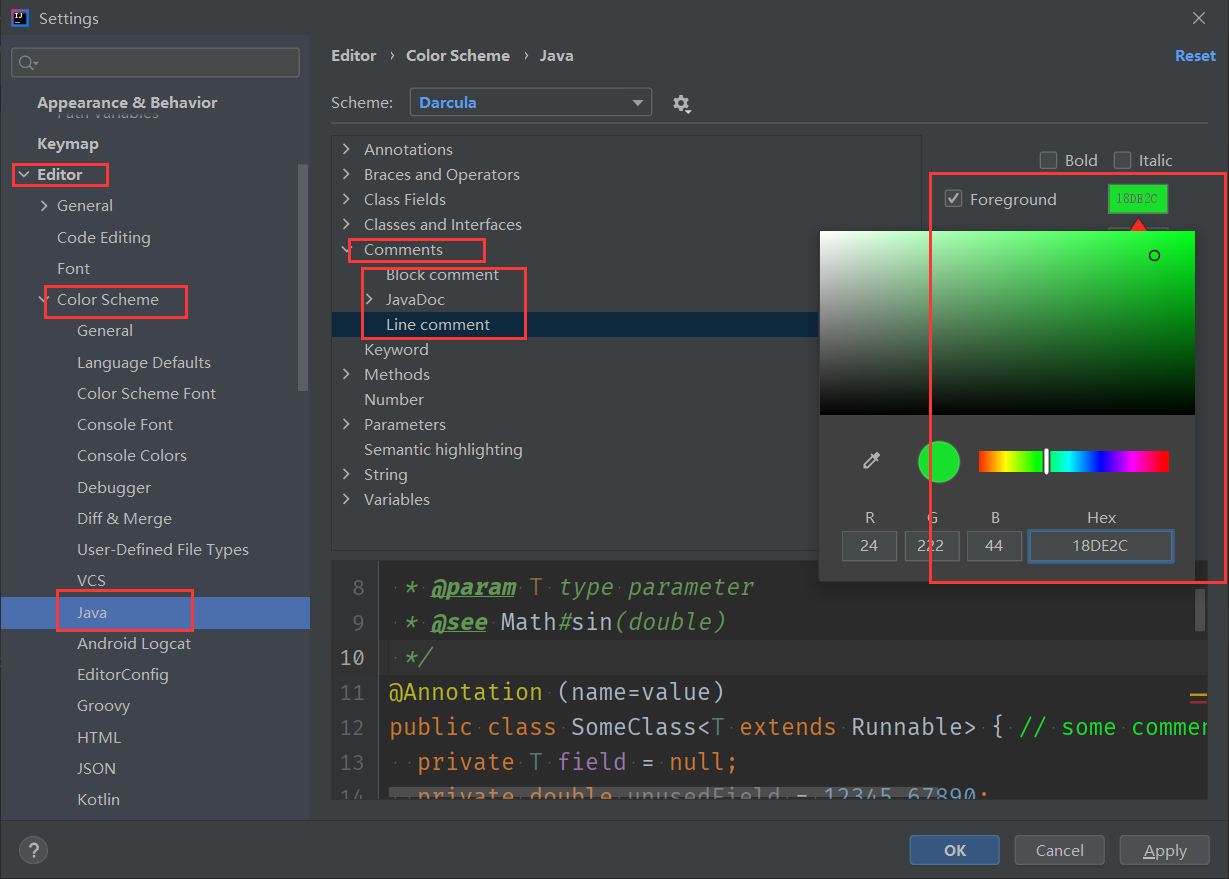Click the round green color preview
Viewport: 1229px width, 879px height.
tap(939, 461)
